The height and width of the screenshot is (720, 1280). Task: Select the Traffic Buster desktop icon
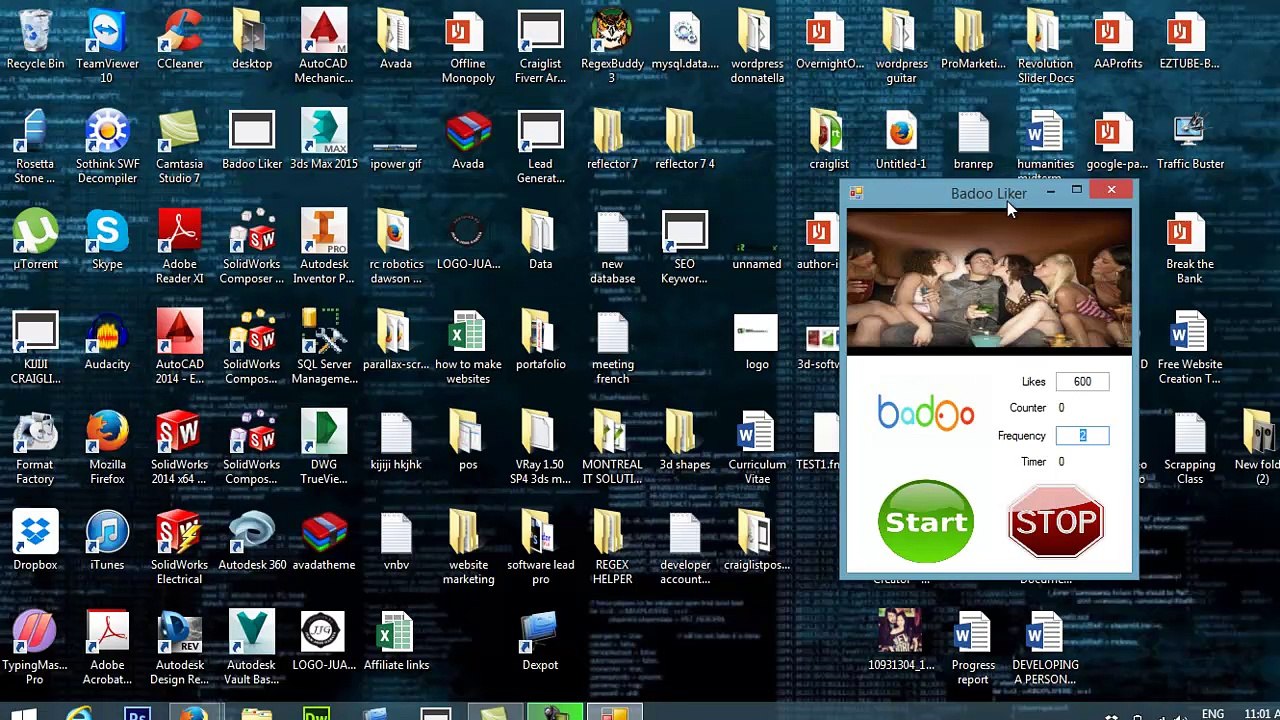pyautogui.click(x=1190, y=140)
